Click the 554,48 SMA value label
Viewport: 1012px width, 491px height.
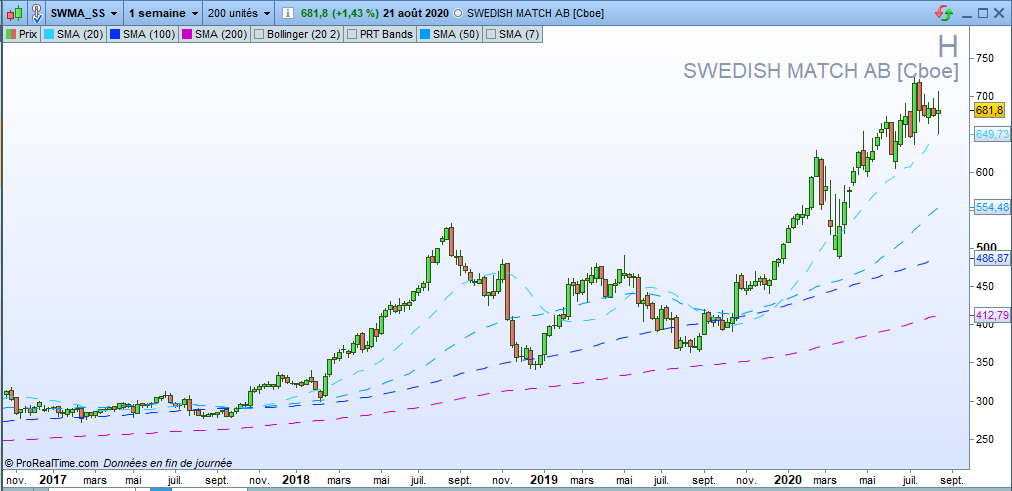tap(991, 207)
